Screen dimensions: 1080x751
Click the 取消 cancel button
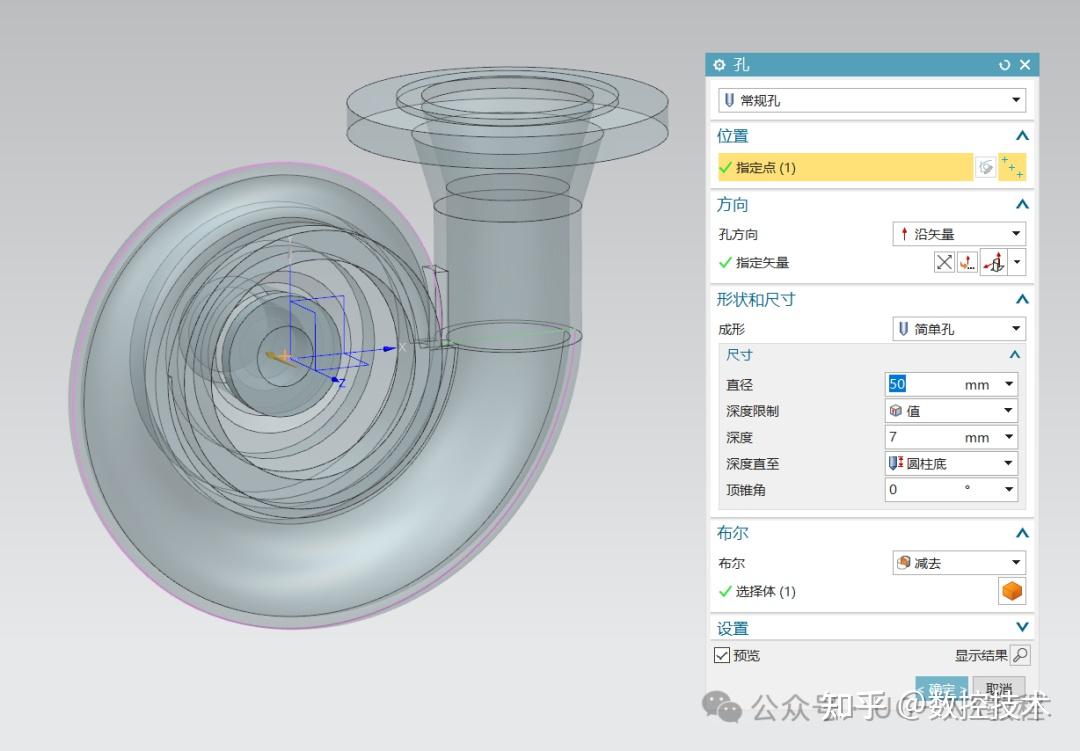pos(998,690)
